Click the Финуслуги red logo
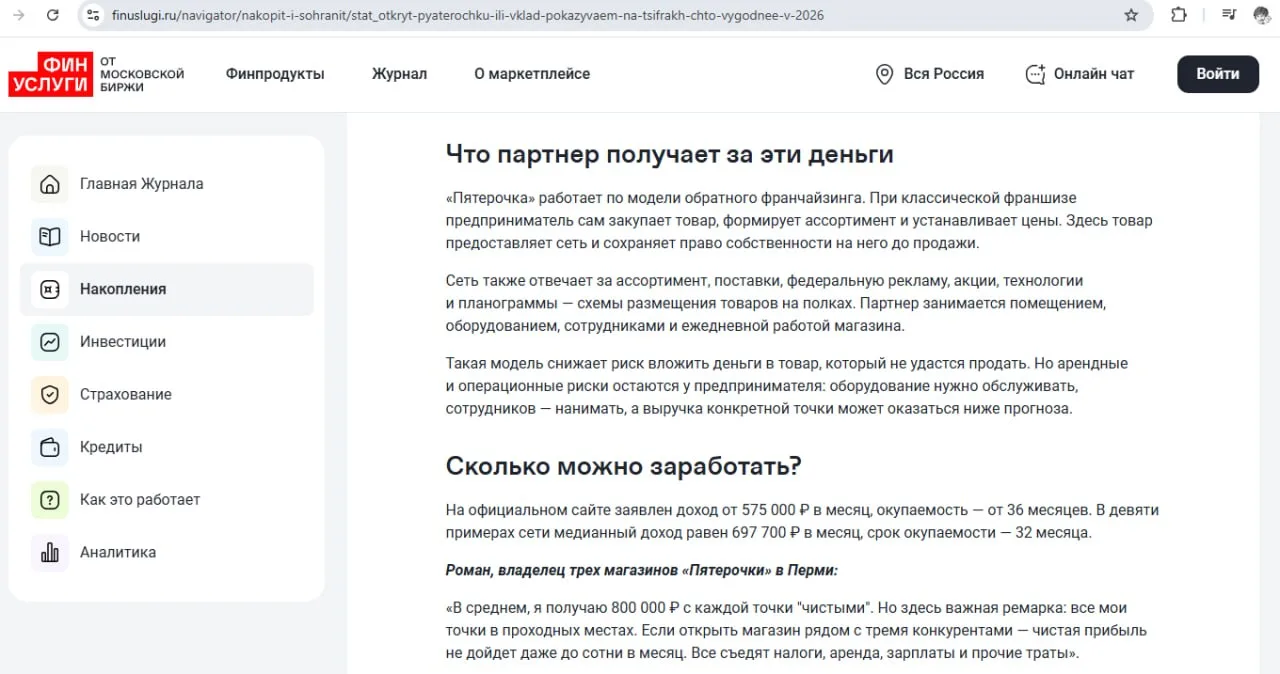The image size is (1280, 674). tap(51, 74)
